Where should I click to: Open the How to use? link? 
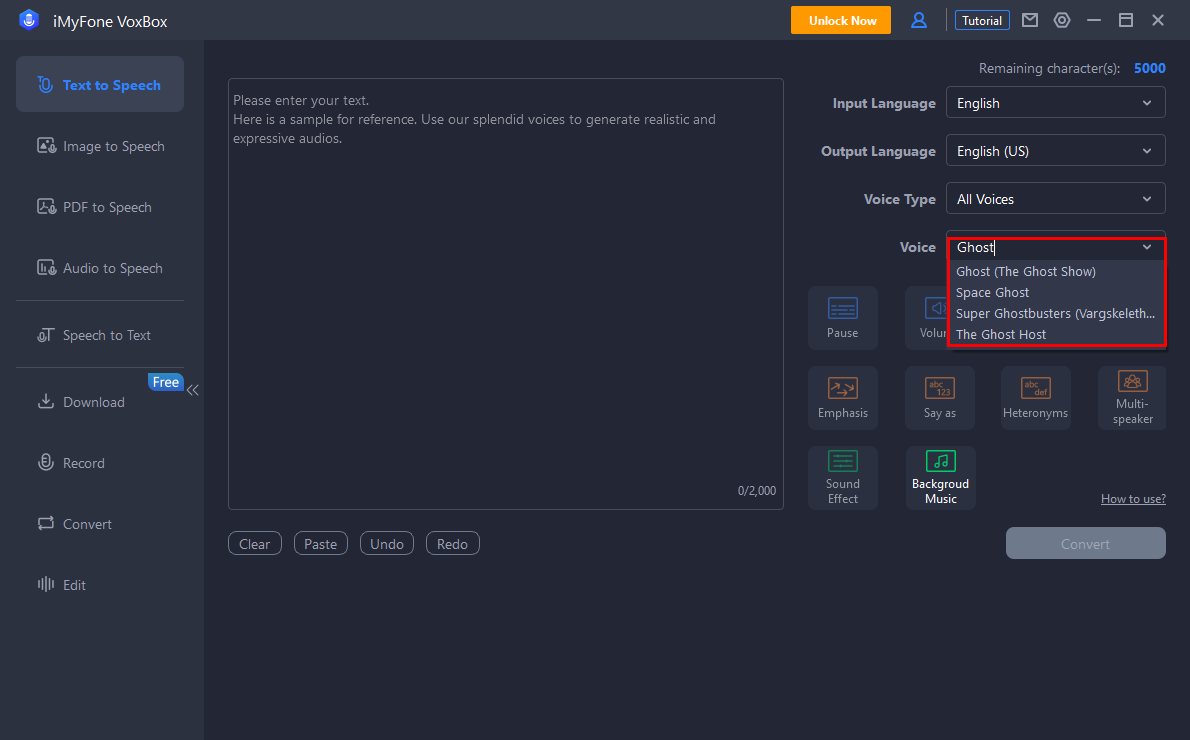click(x=1133, y=499)
